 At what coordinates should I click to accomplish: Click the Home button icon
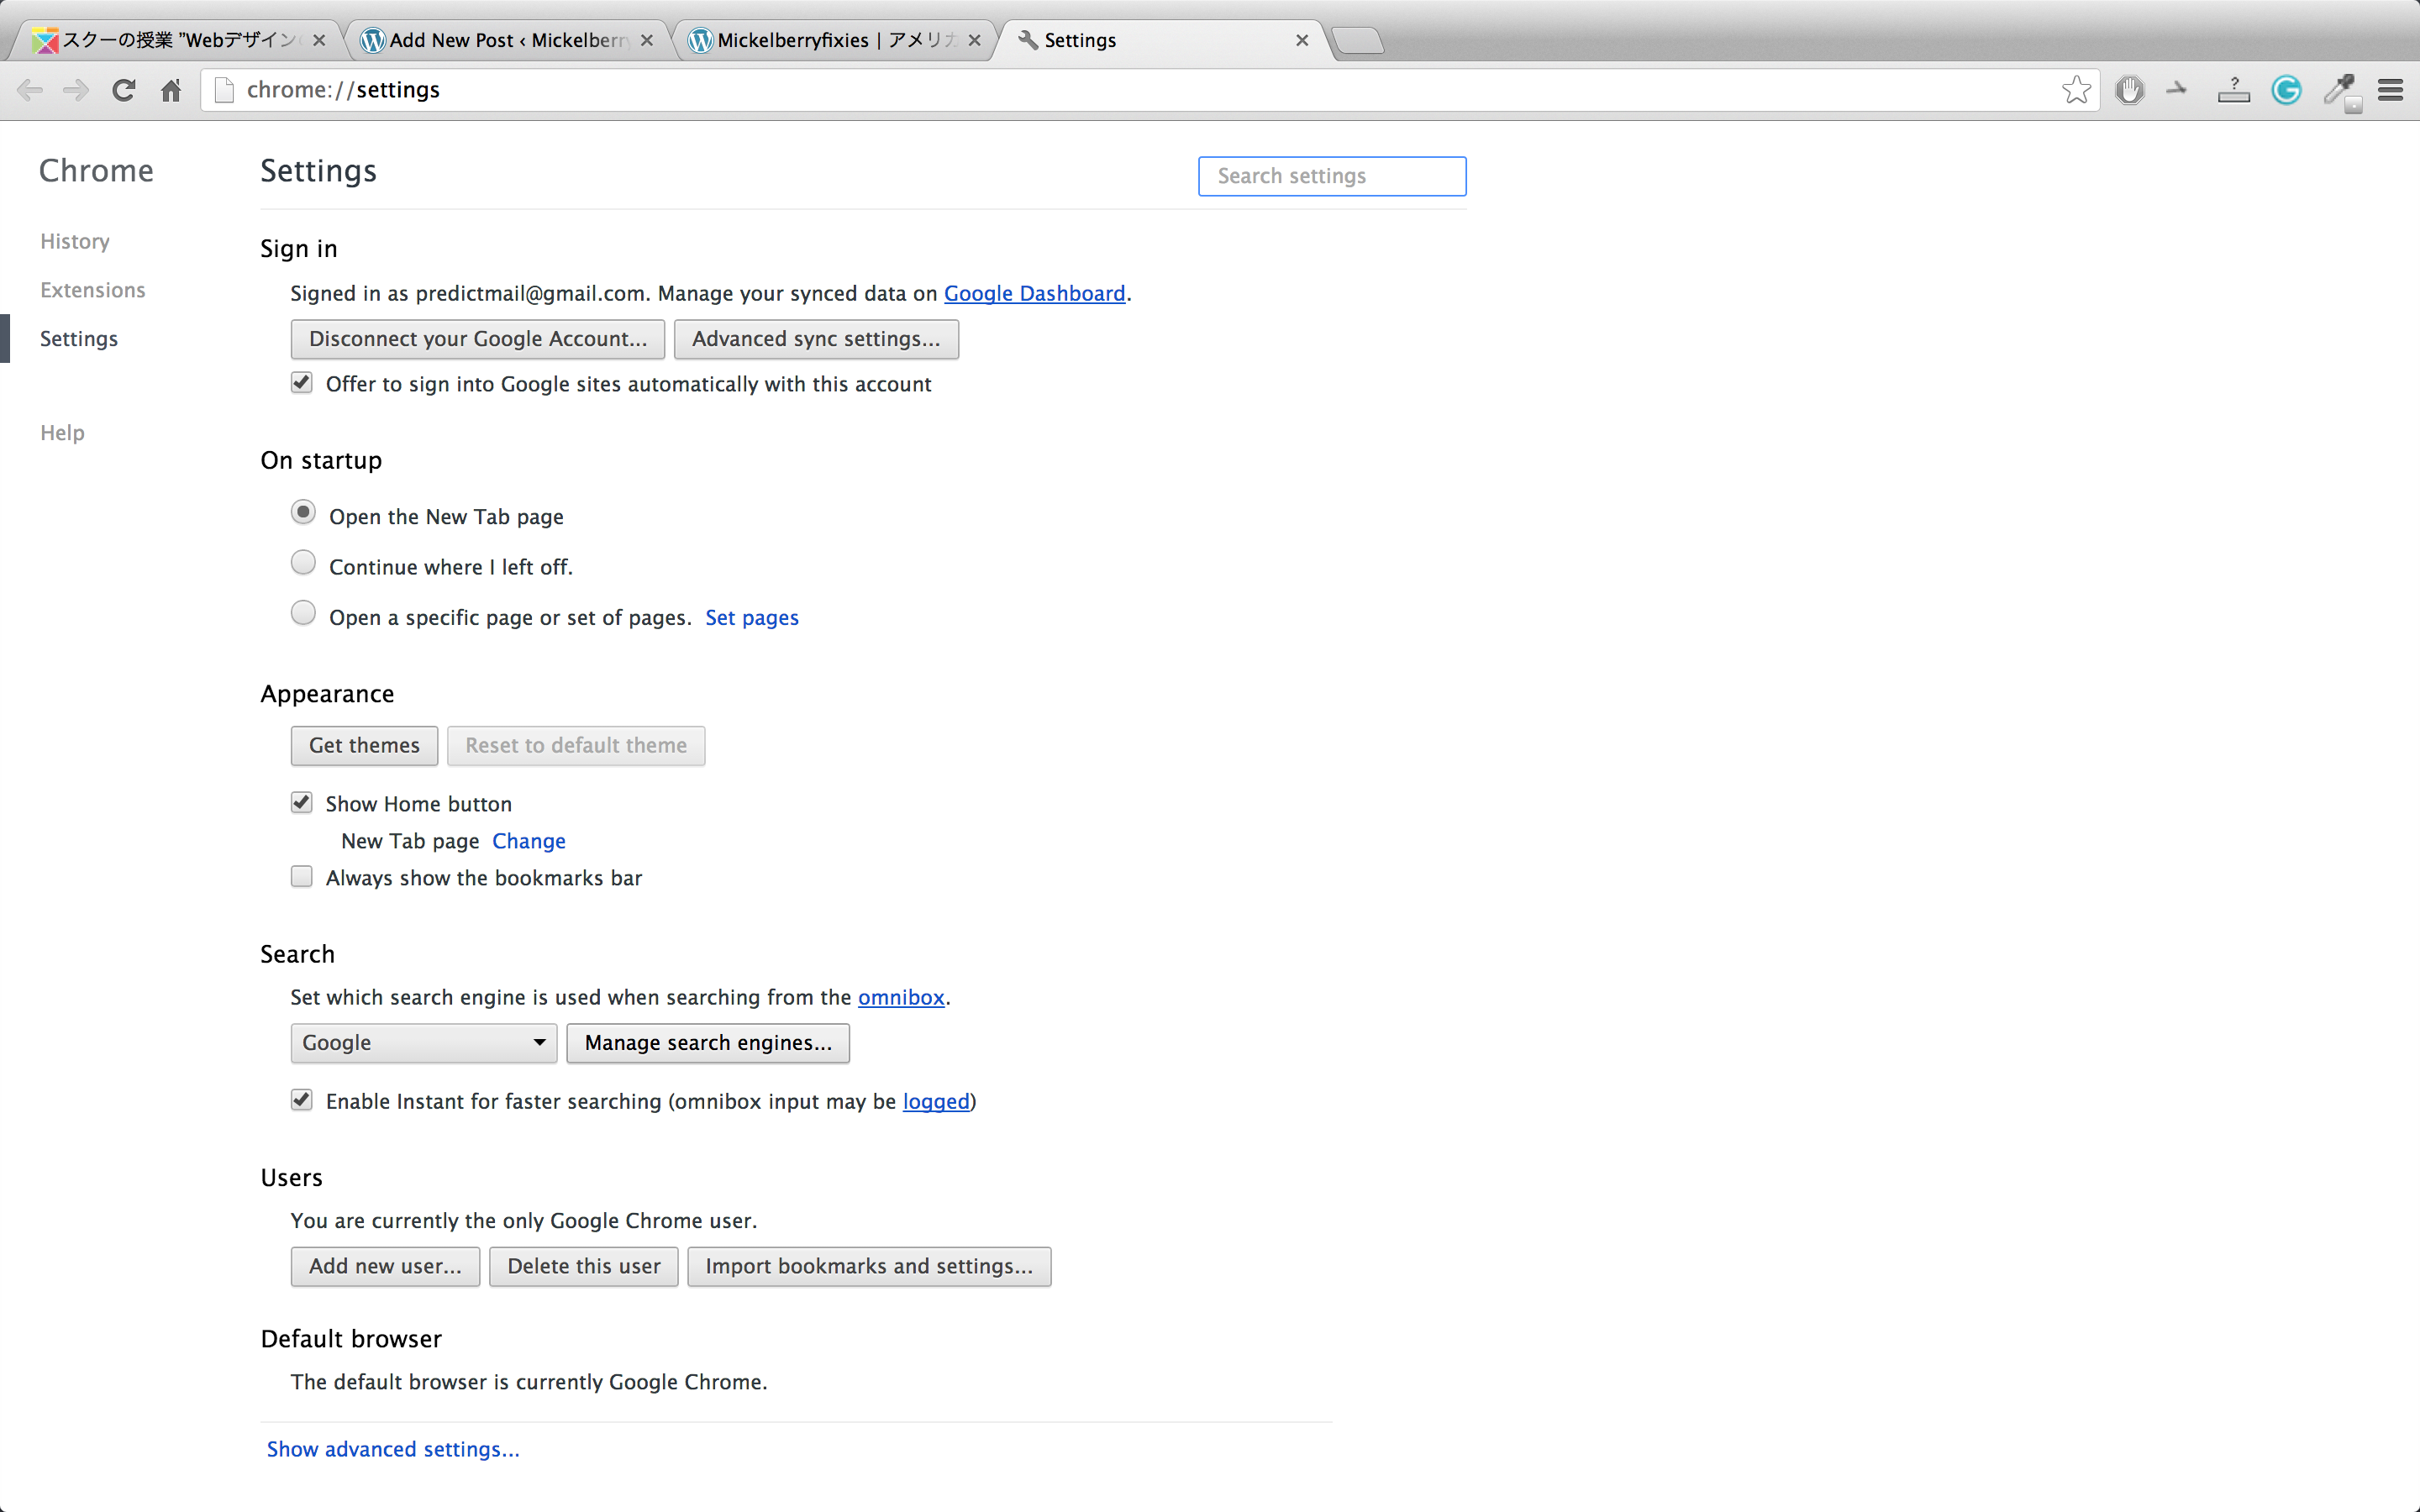click(x=171, y=90)
